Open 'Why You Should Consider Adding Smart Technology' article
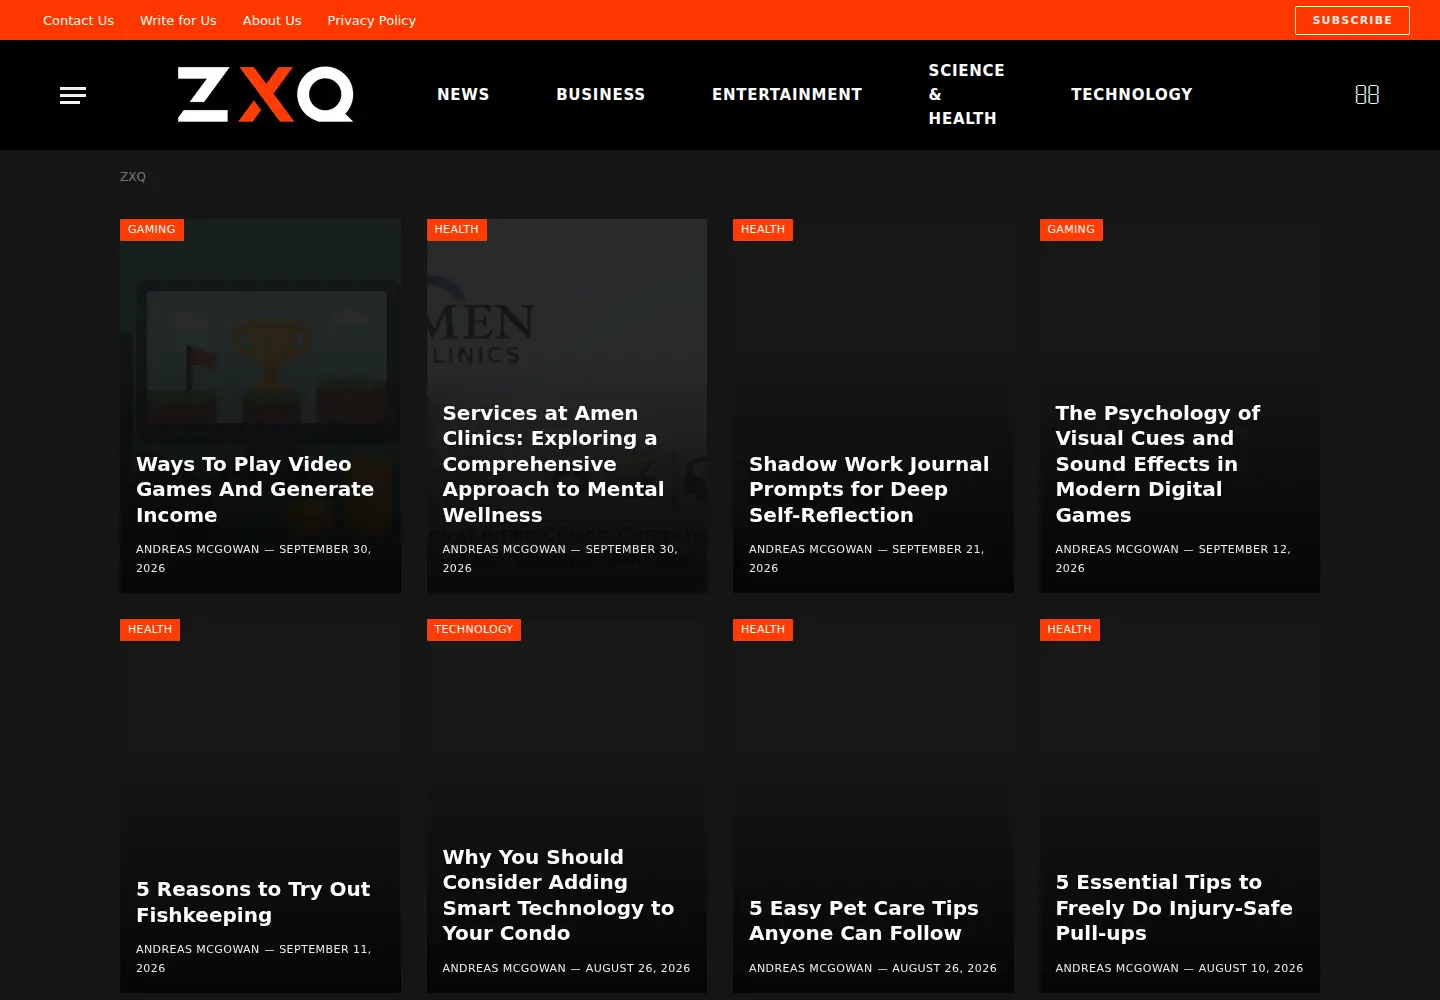Screen dimensions: 1440x1000 tap(558, 895)
